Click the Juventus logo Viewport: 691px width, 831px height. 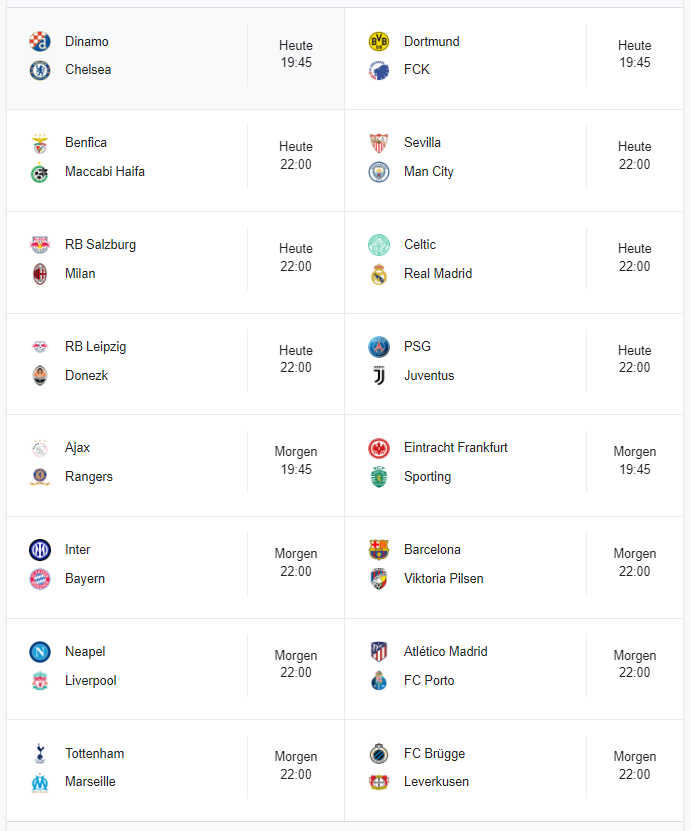click(x=379, y=376)
